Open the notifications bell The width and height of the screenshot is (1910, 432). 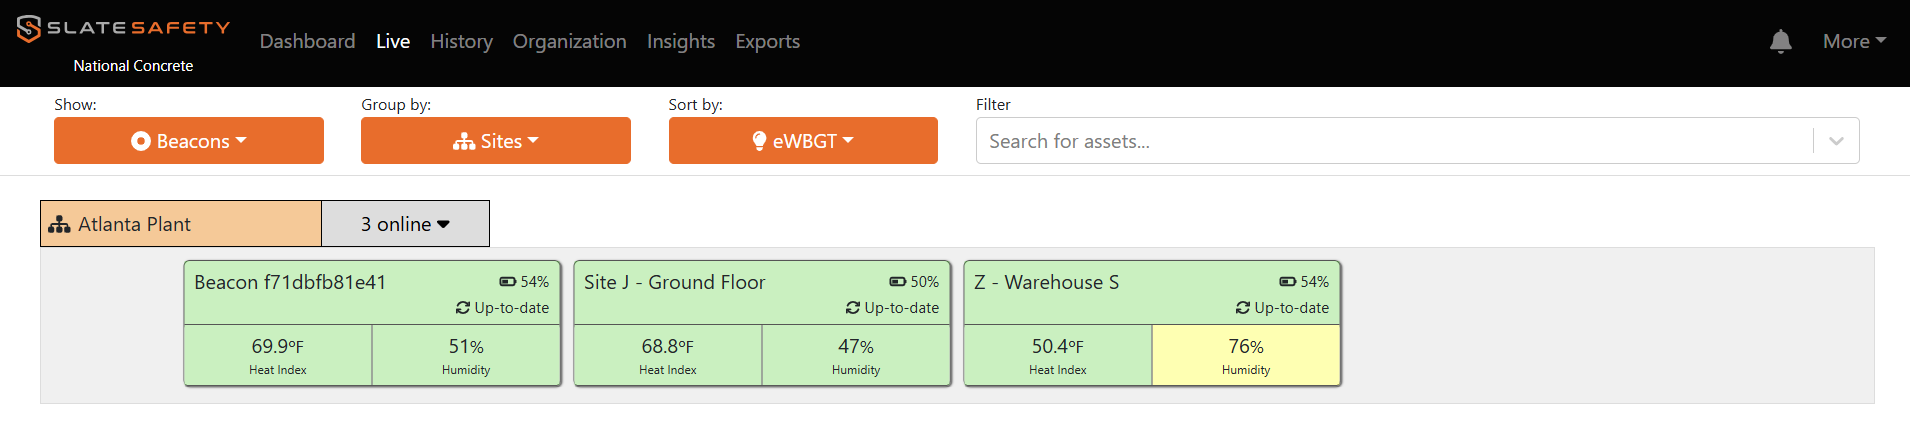1780,41
